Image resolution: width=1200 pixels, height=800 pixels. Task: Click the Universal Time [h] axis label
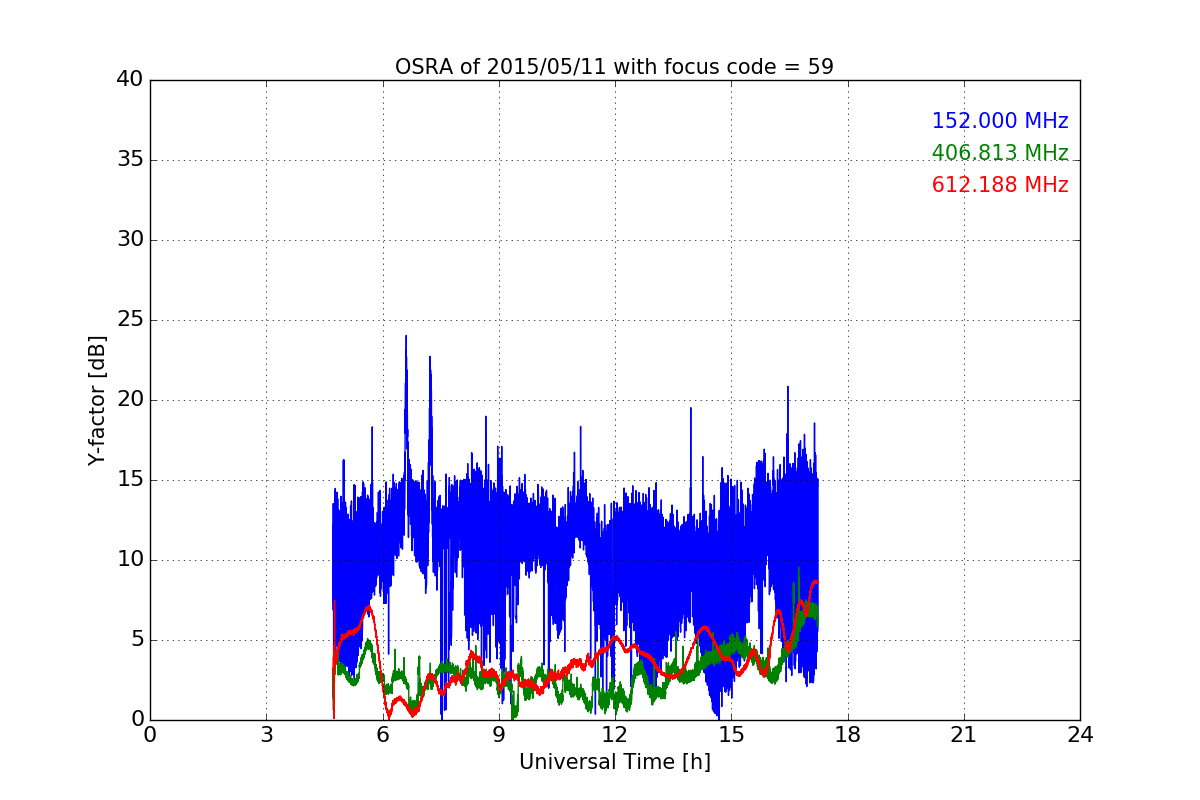[614, 762]
